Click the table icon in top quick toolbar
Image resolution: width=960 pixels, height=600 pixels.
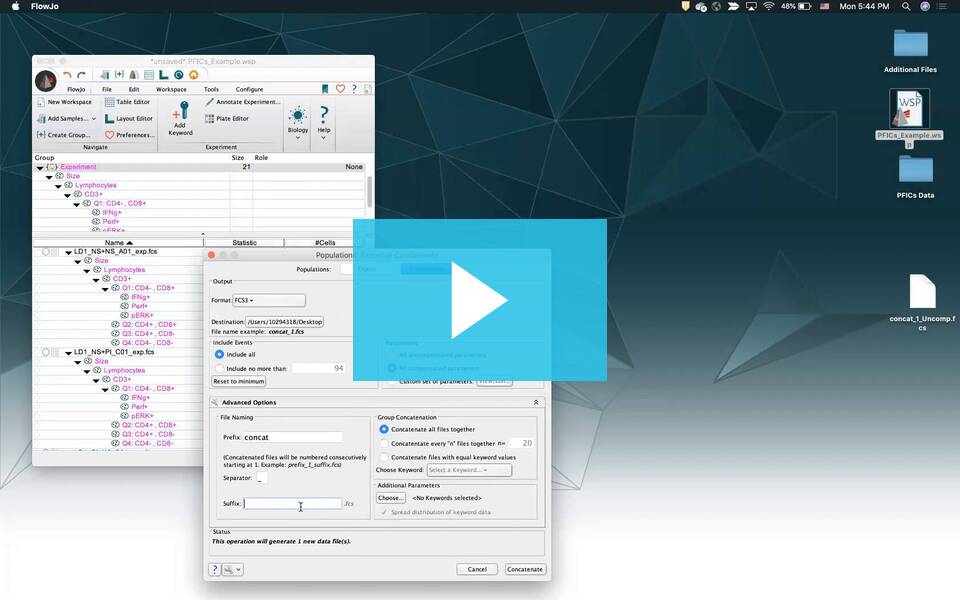tap(149, 75)
